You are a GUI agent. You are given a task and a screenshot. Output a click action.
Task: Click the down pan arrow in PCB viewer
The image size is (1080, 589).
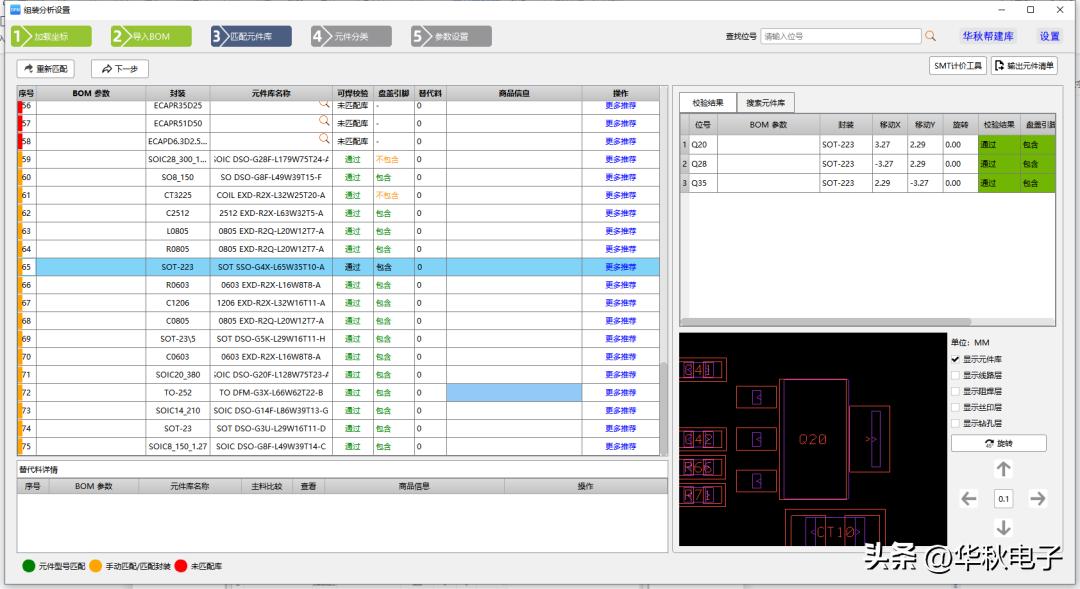(1003, 527)
